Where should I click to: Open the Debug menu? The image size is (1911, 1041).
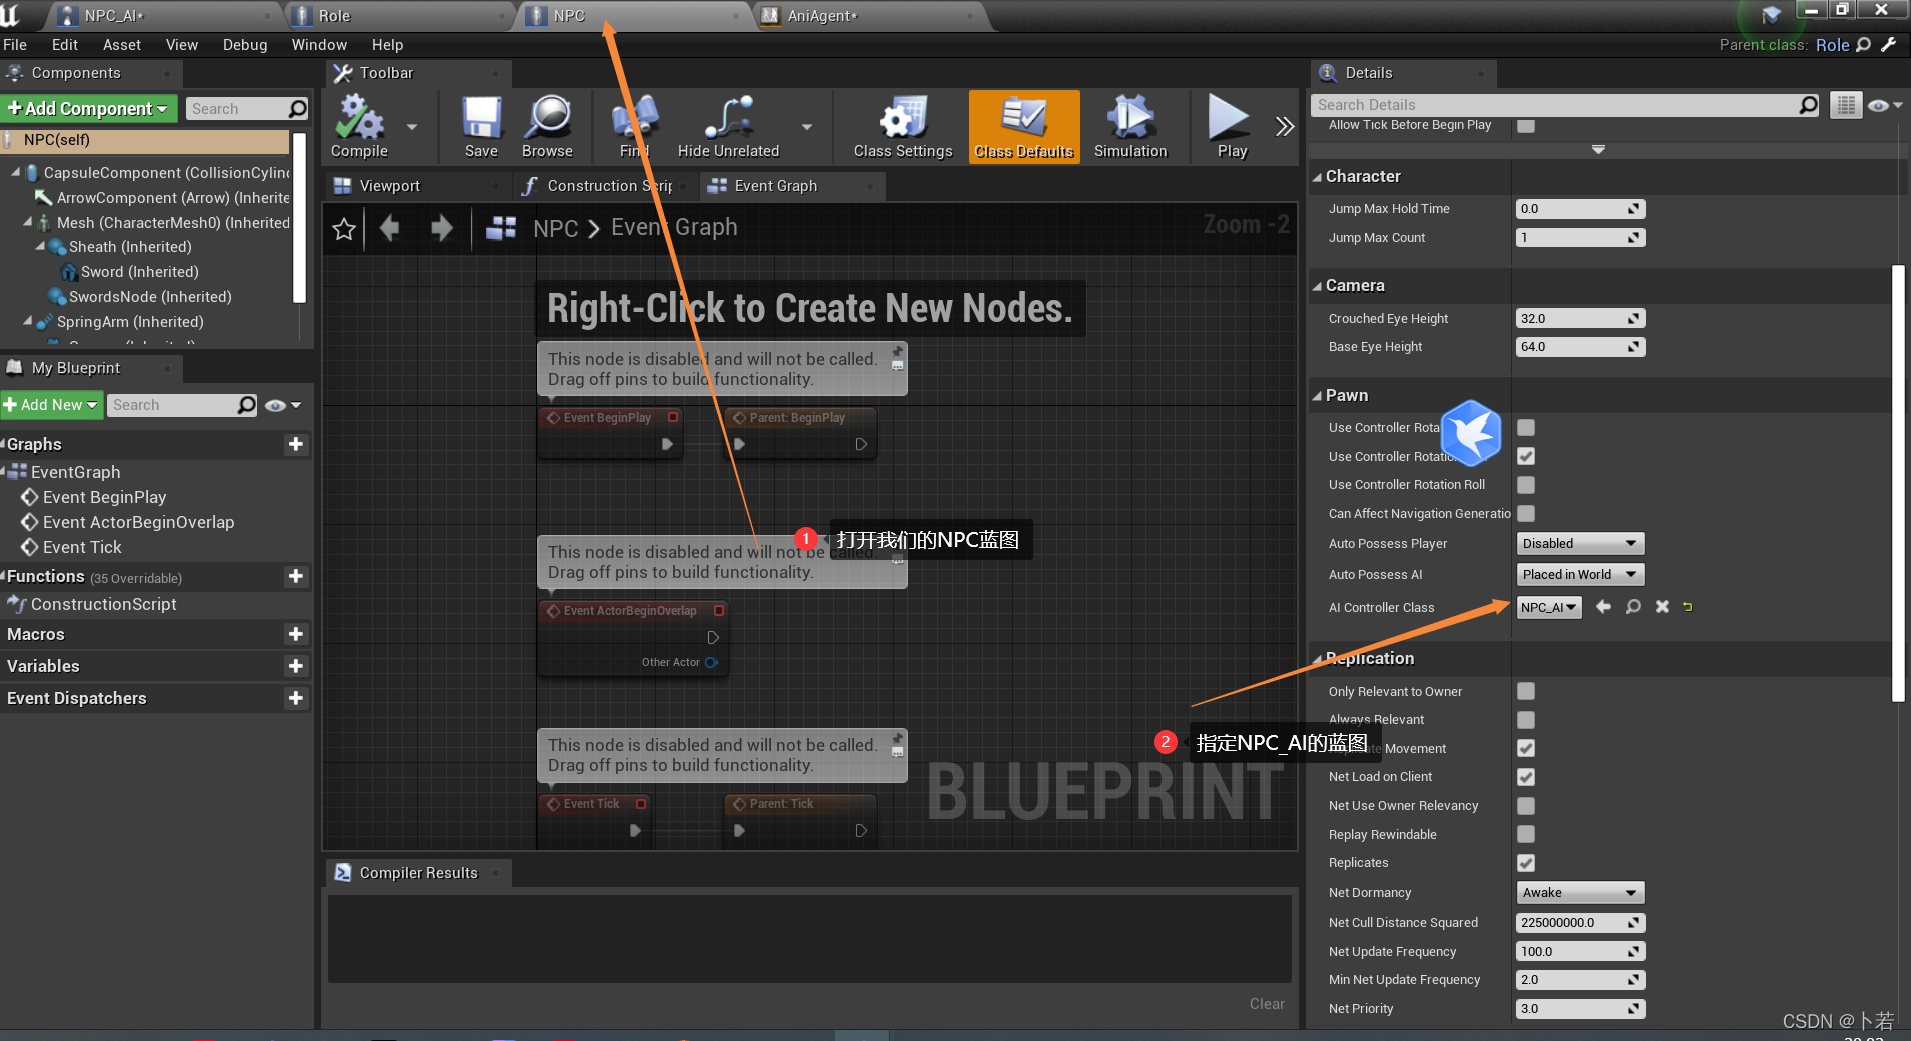point(245,45)
